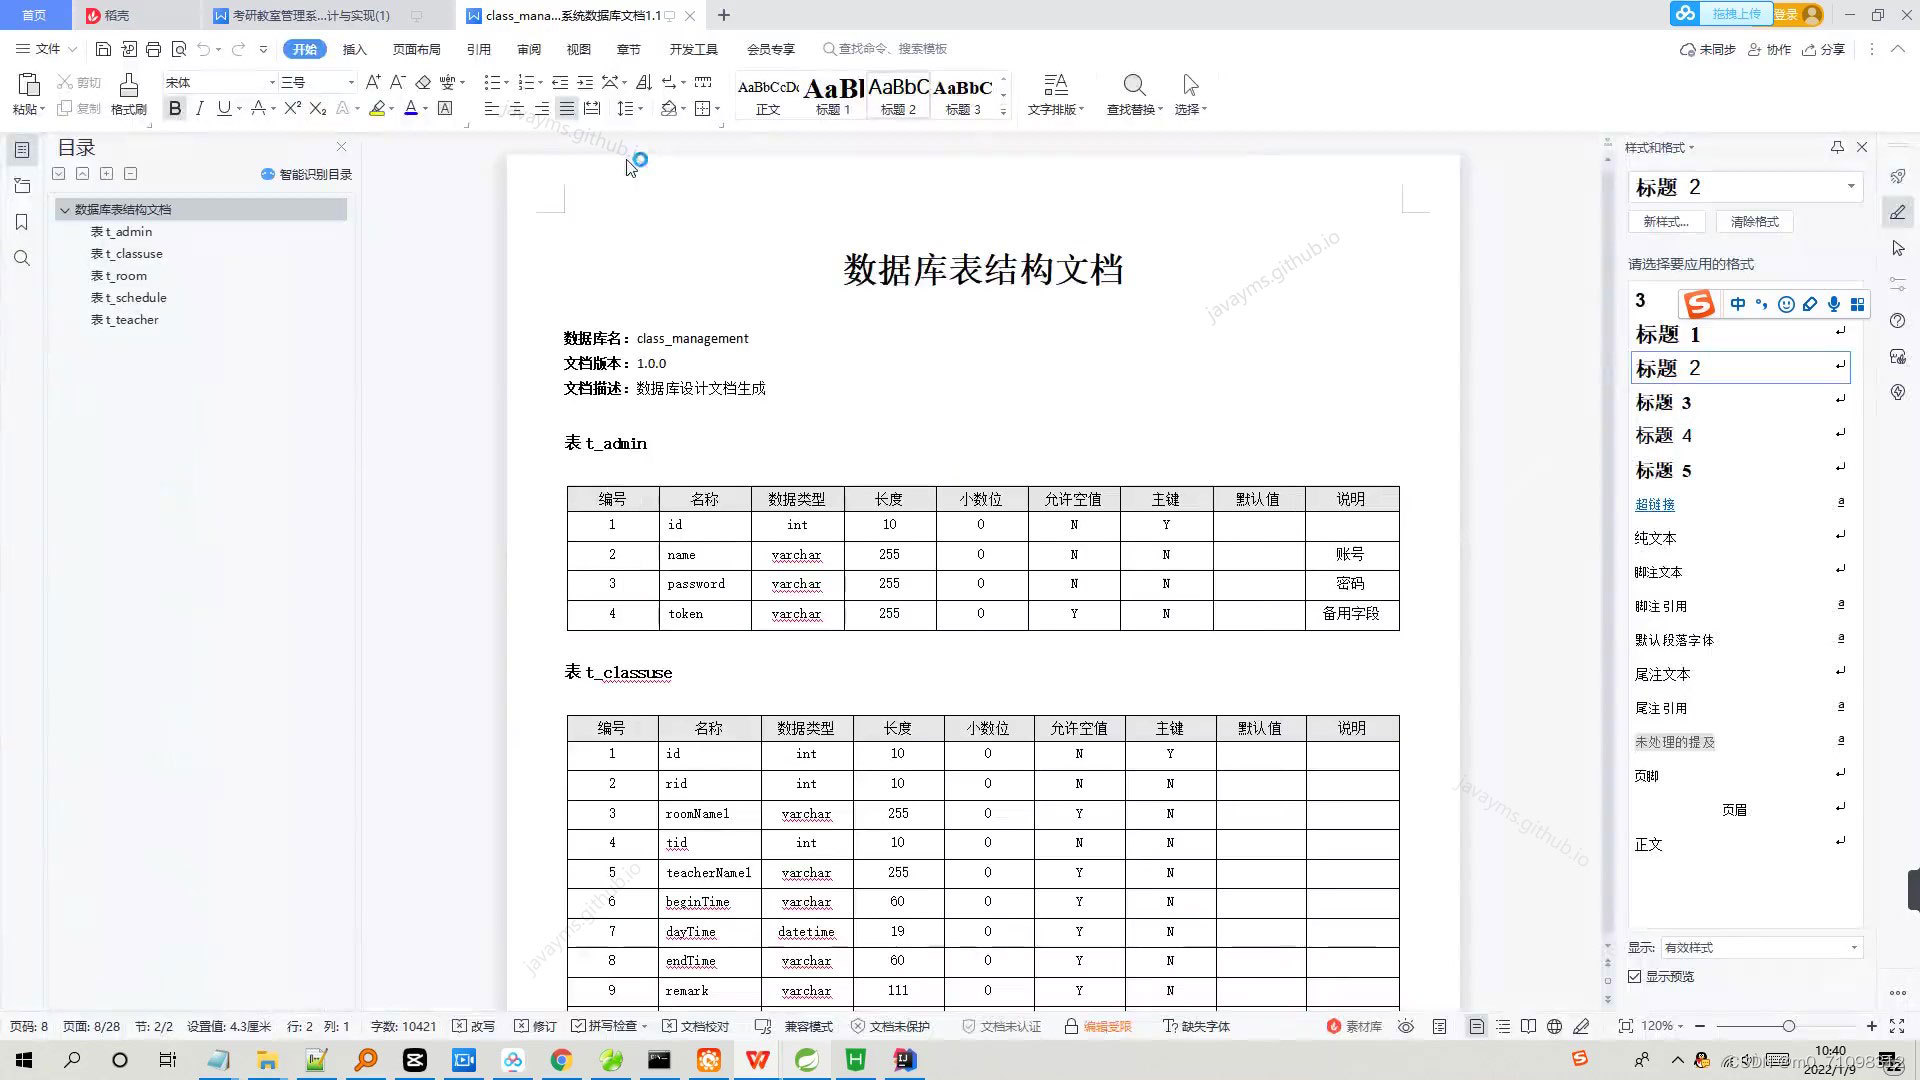
Task: Expand the style gallery arrow
Action: [1003, 111]
